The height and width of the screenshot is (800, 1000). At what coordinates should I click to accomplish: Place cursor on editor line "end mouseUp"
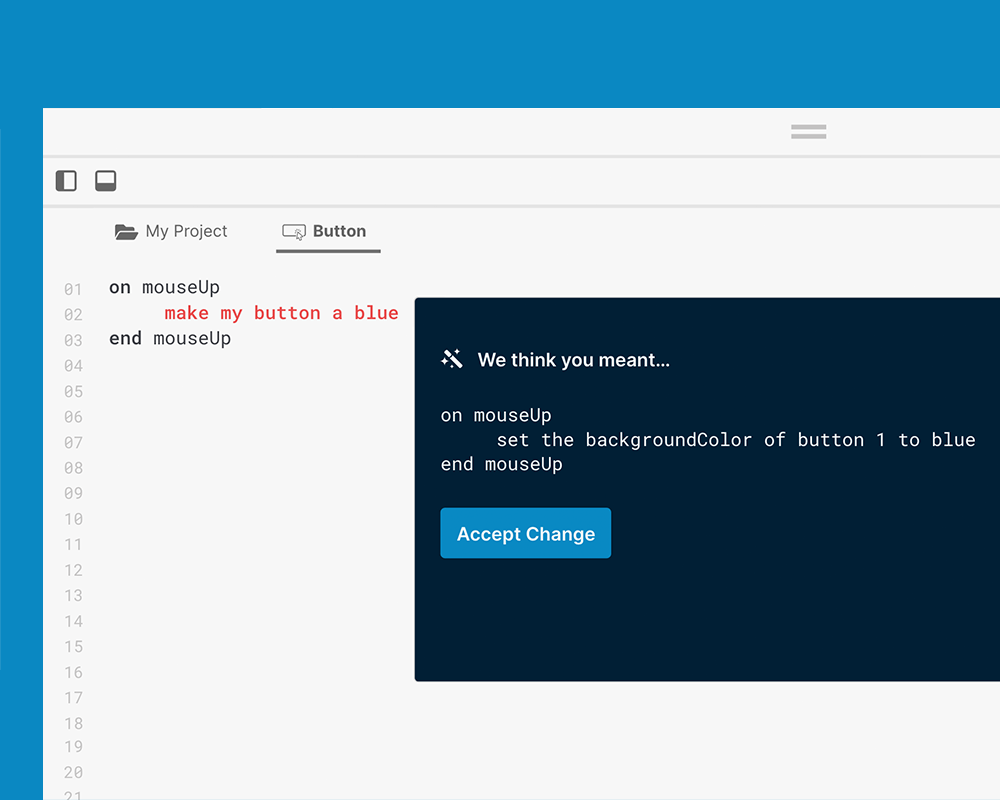pyautogui.click(x=170, y=339)
